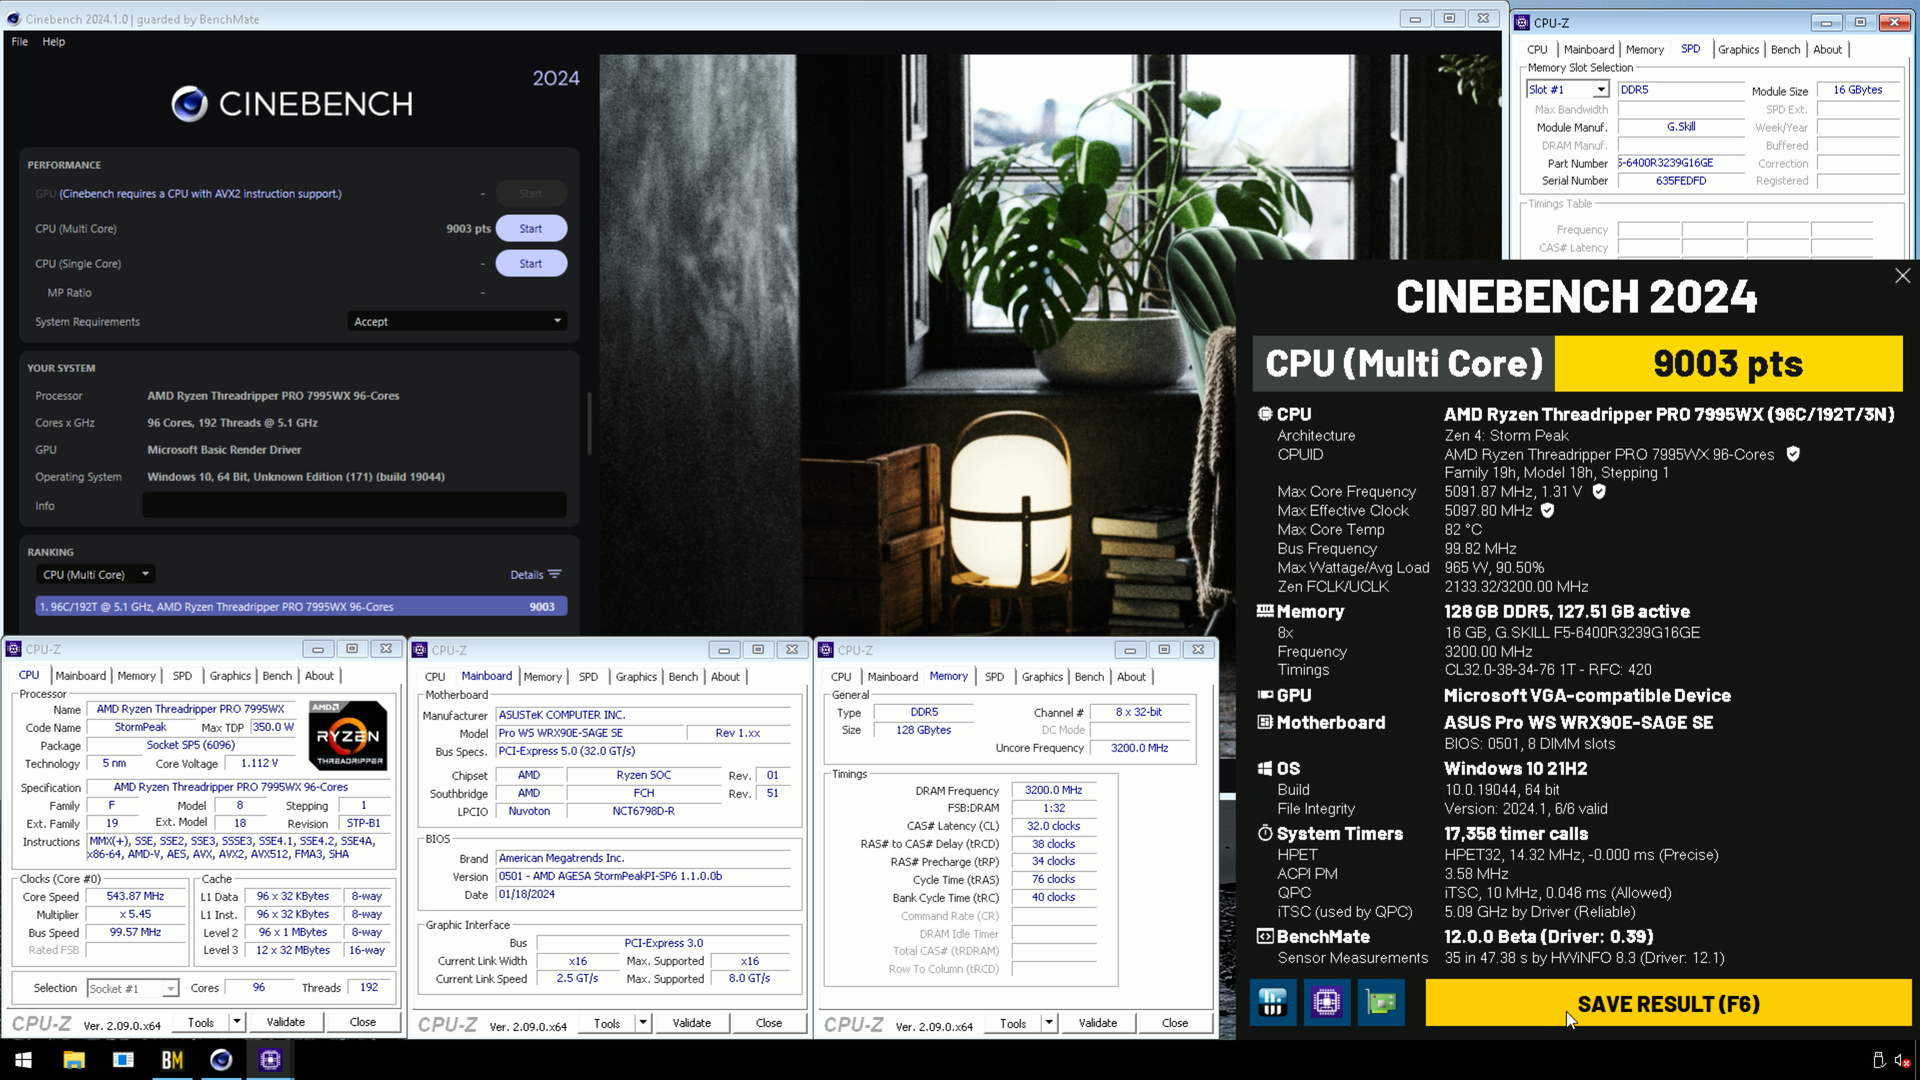Open the Cinebench Help menu
Screen dimensions: 1920x1080
[x=54, y=42]
